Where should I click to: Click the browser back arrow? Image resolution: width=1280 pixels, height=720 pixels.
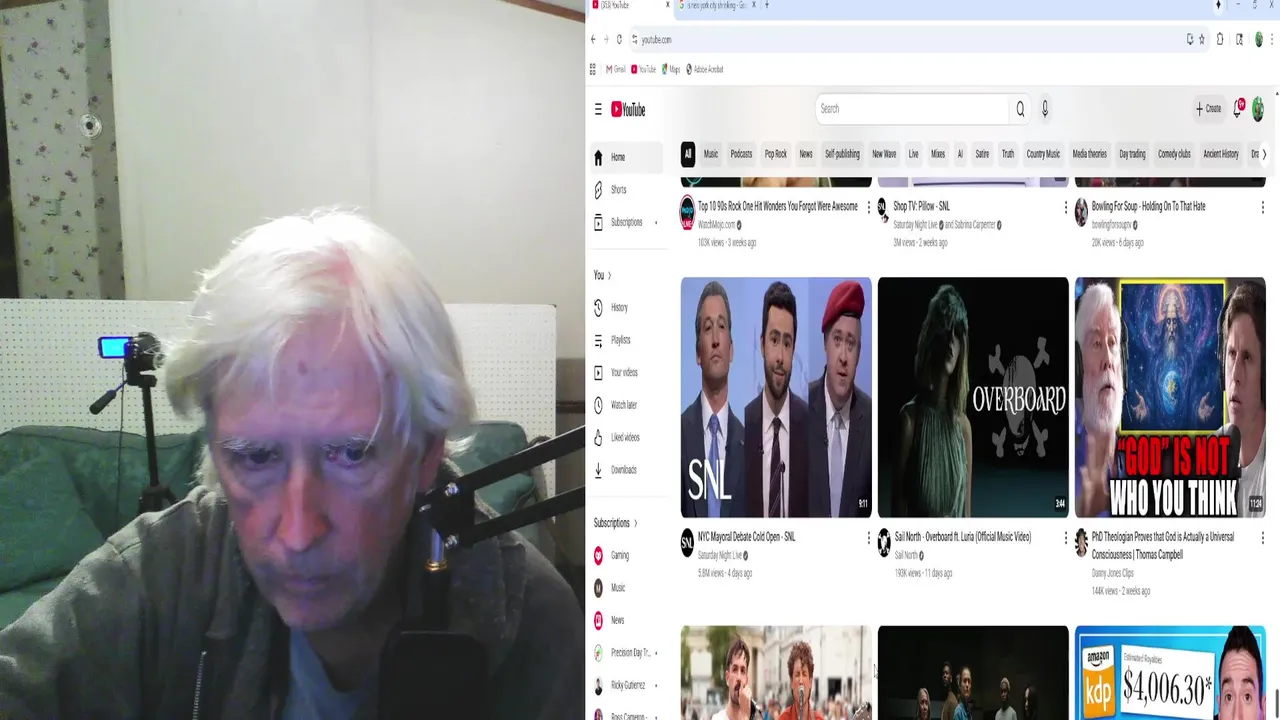[x=593, y=39]
